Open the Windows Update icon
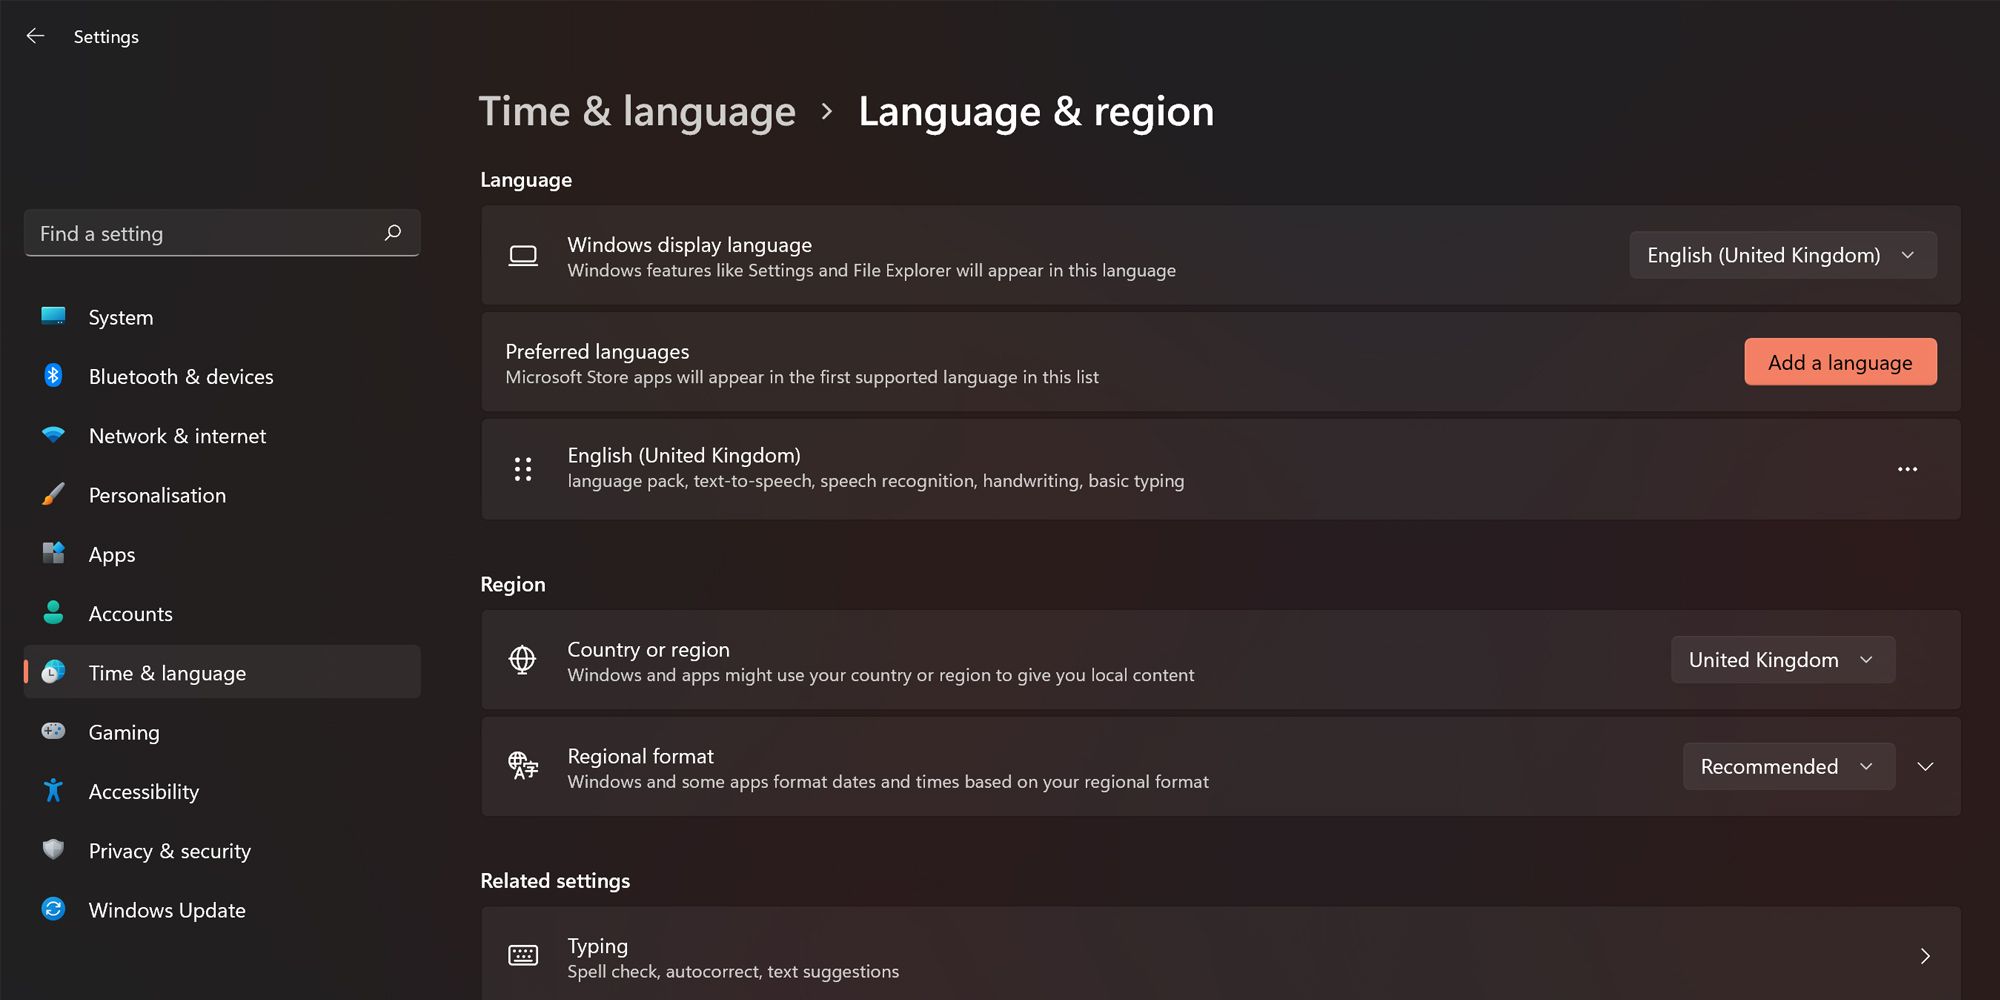This screenshot has height=1000, width=2000. (x=53, y=909)
